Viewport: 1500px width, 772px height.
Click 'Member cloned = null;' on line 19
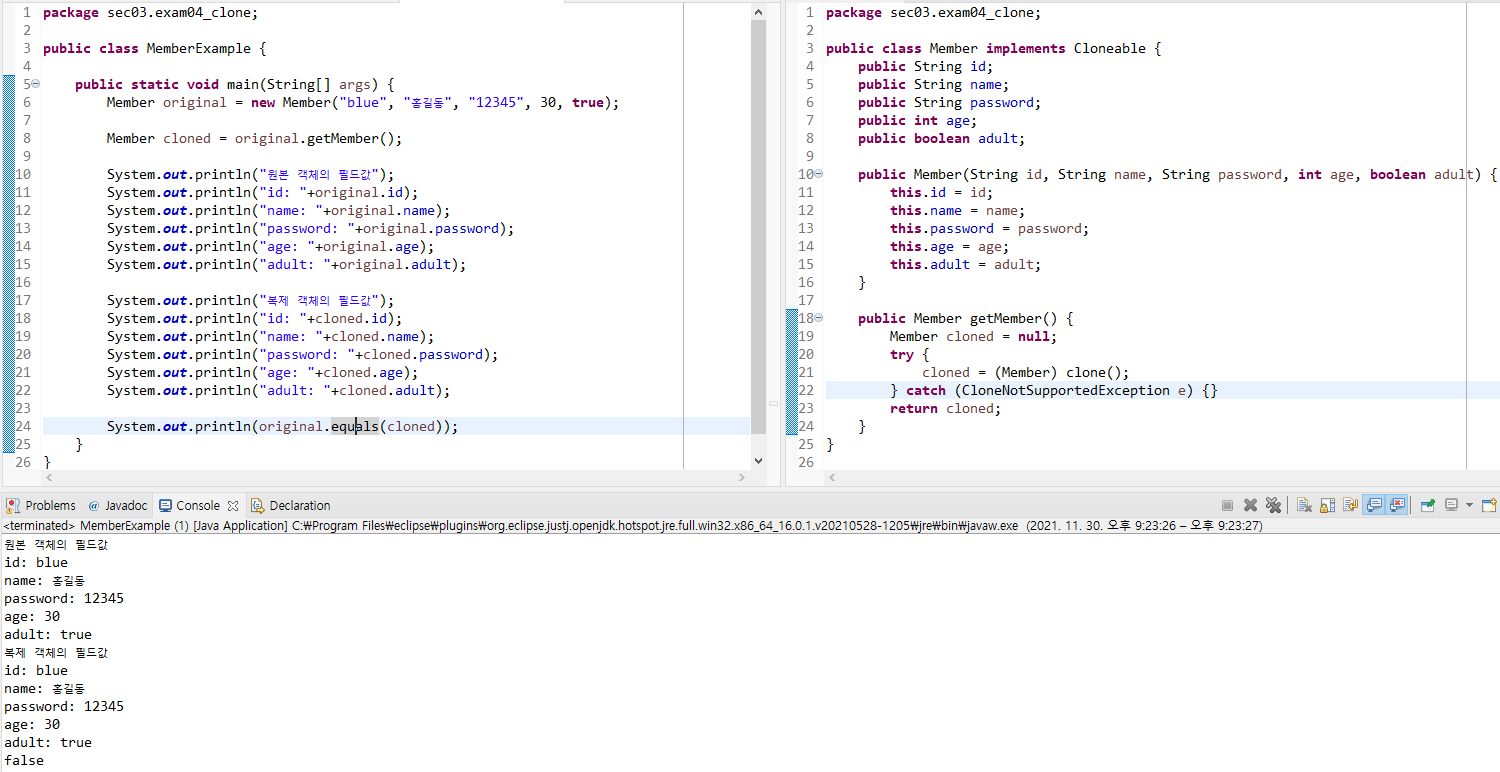pyautogui.click(x=973, y=337)
